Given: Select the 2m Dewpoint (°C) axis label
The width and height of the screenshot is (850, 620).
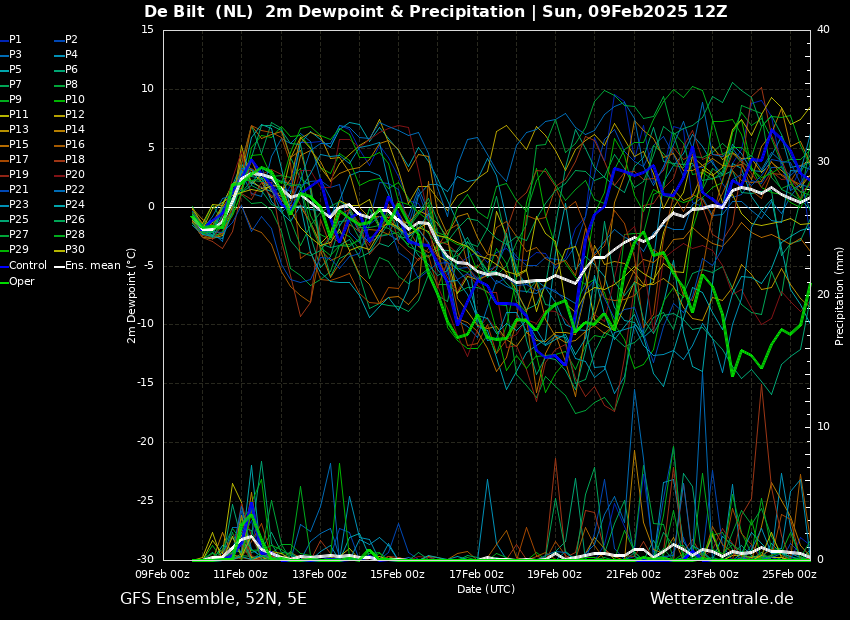Looking at the screenshot, I should [131, 295].
